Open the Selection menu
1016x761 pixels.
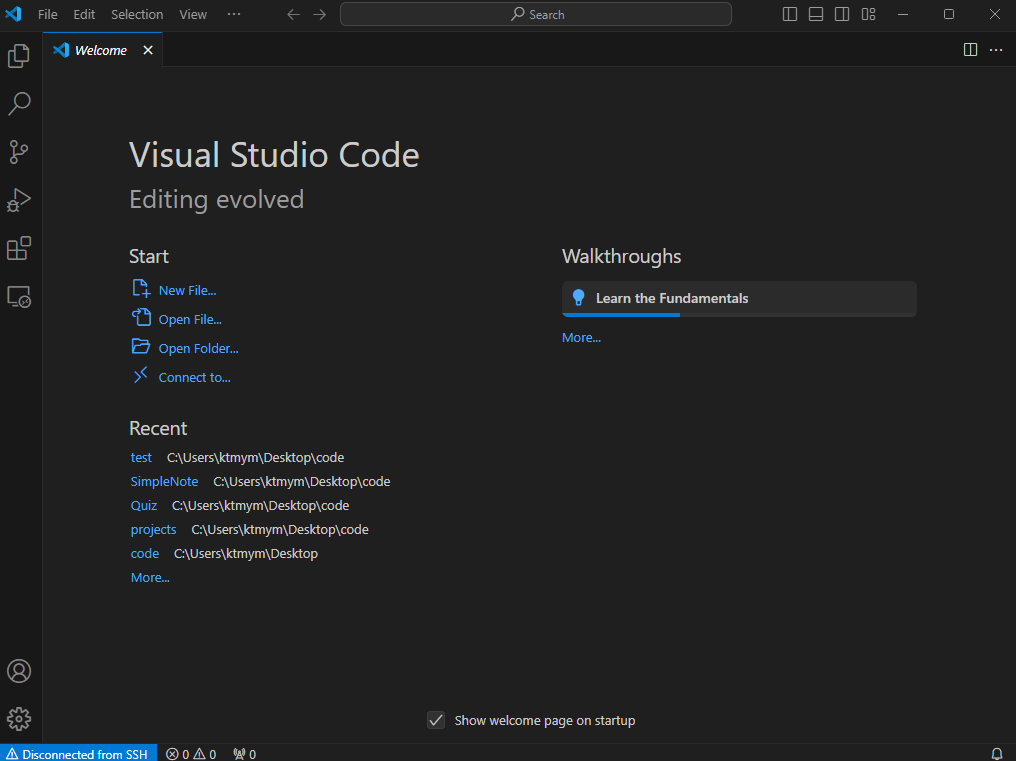click(137, 14)
